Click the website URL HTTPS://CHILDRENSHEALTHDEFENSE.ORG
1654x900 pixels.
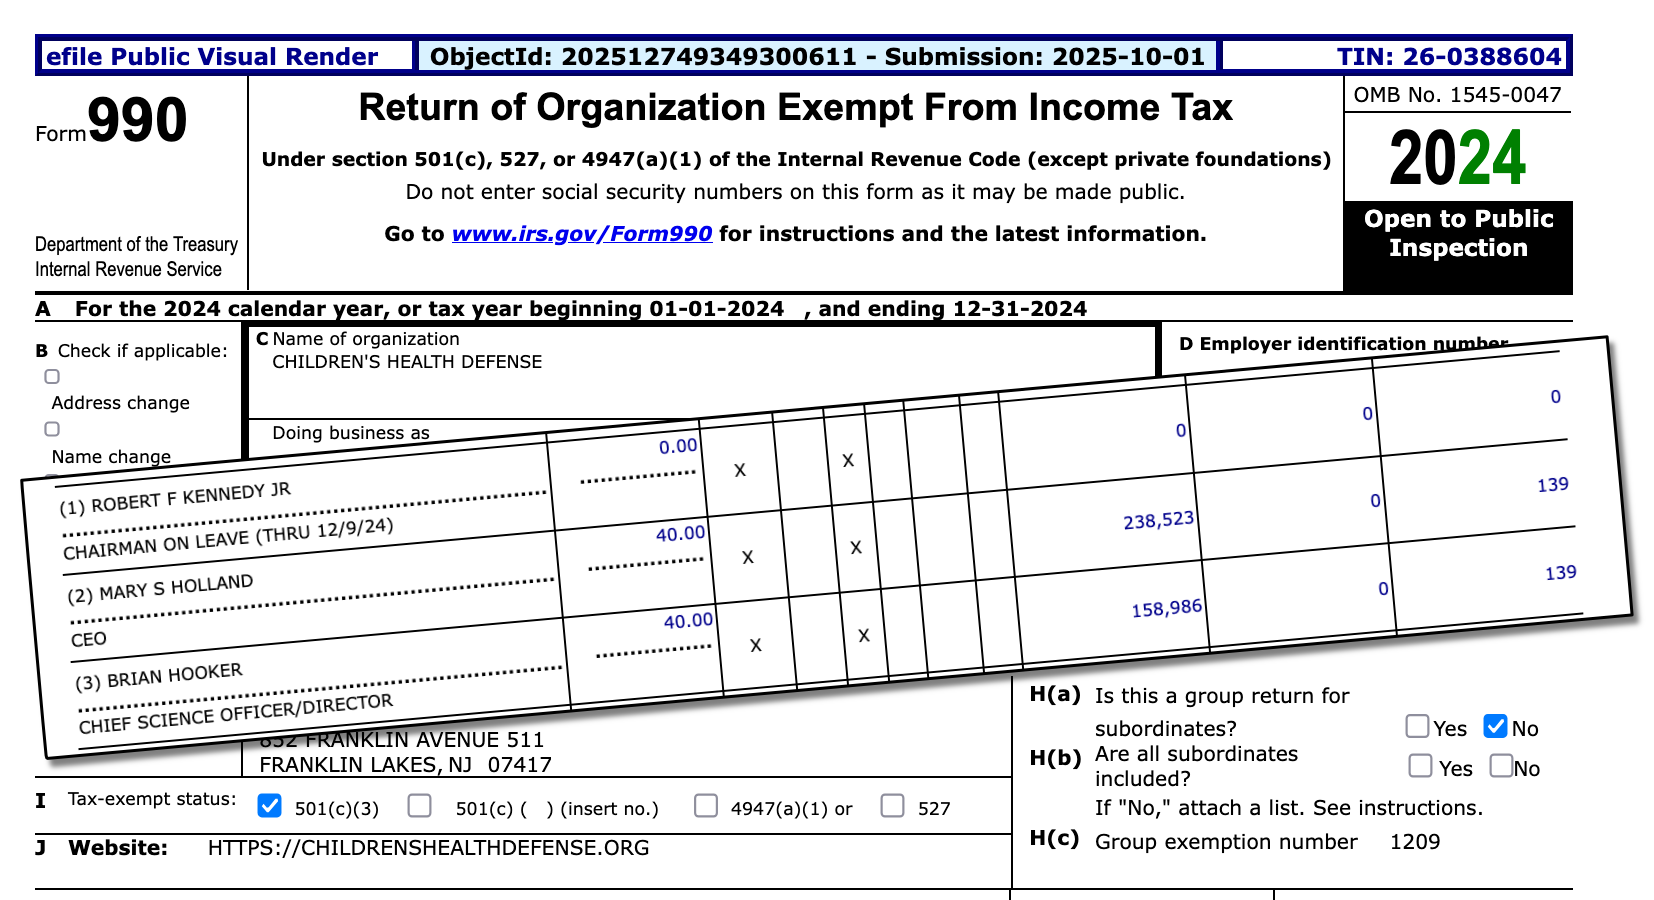[428, 848]
